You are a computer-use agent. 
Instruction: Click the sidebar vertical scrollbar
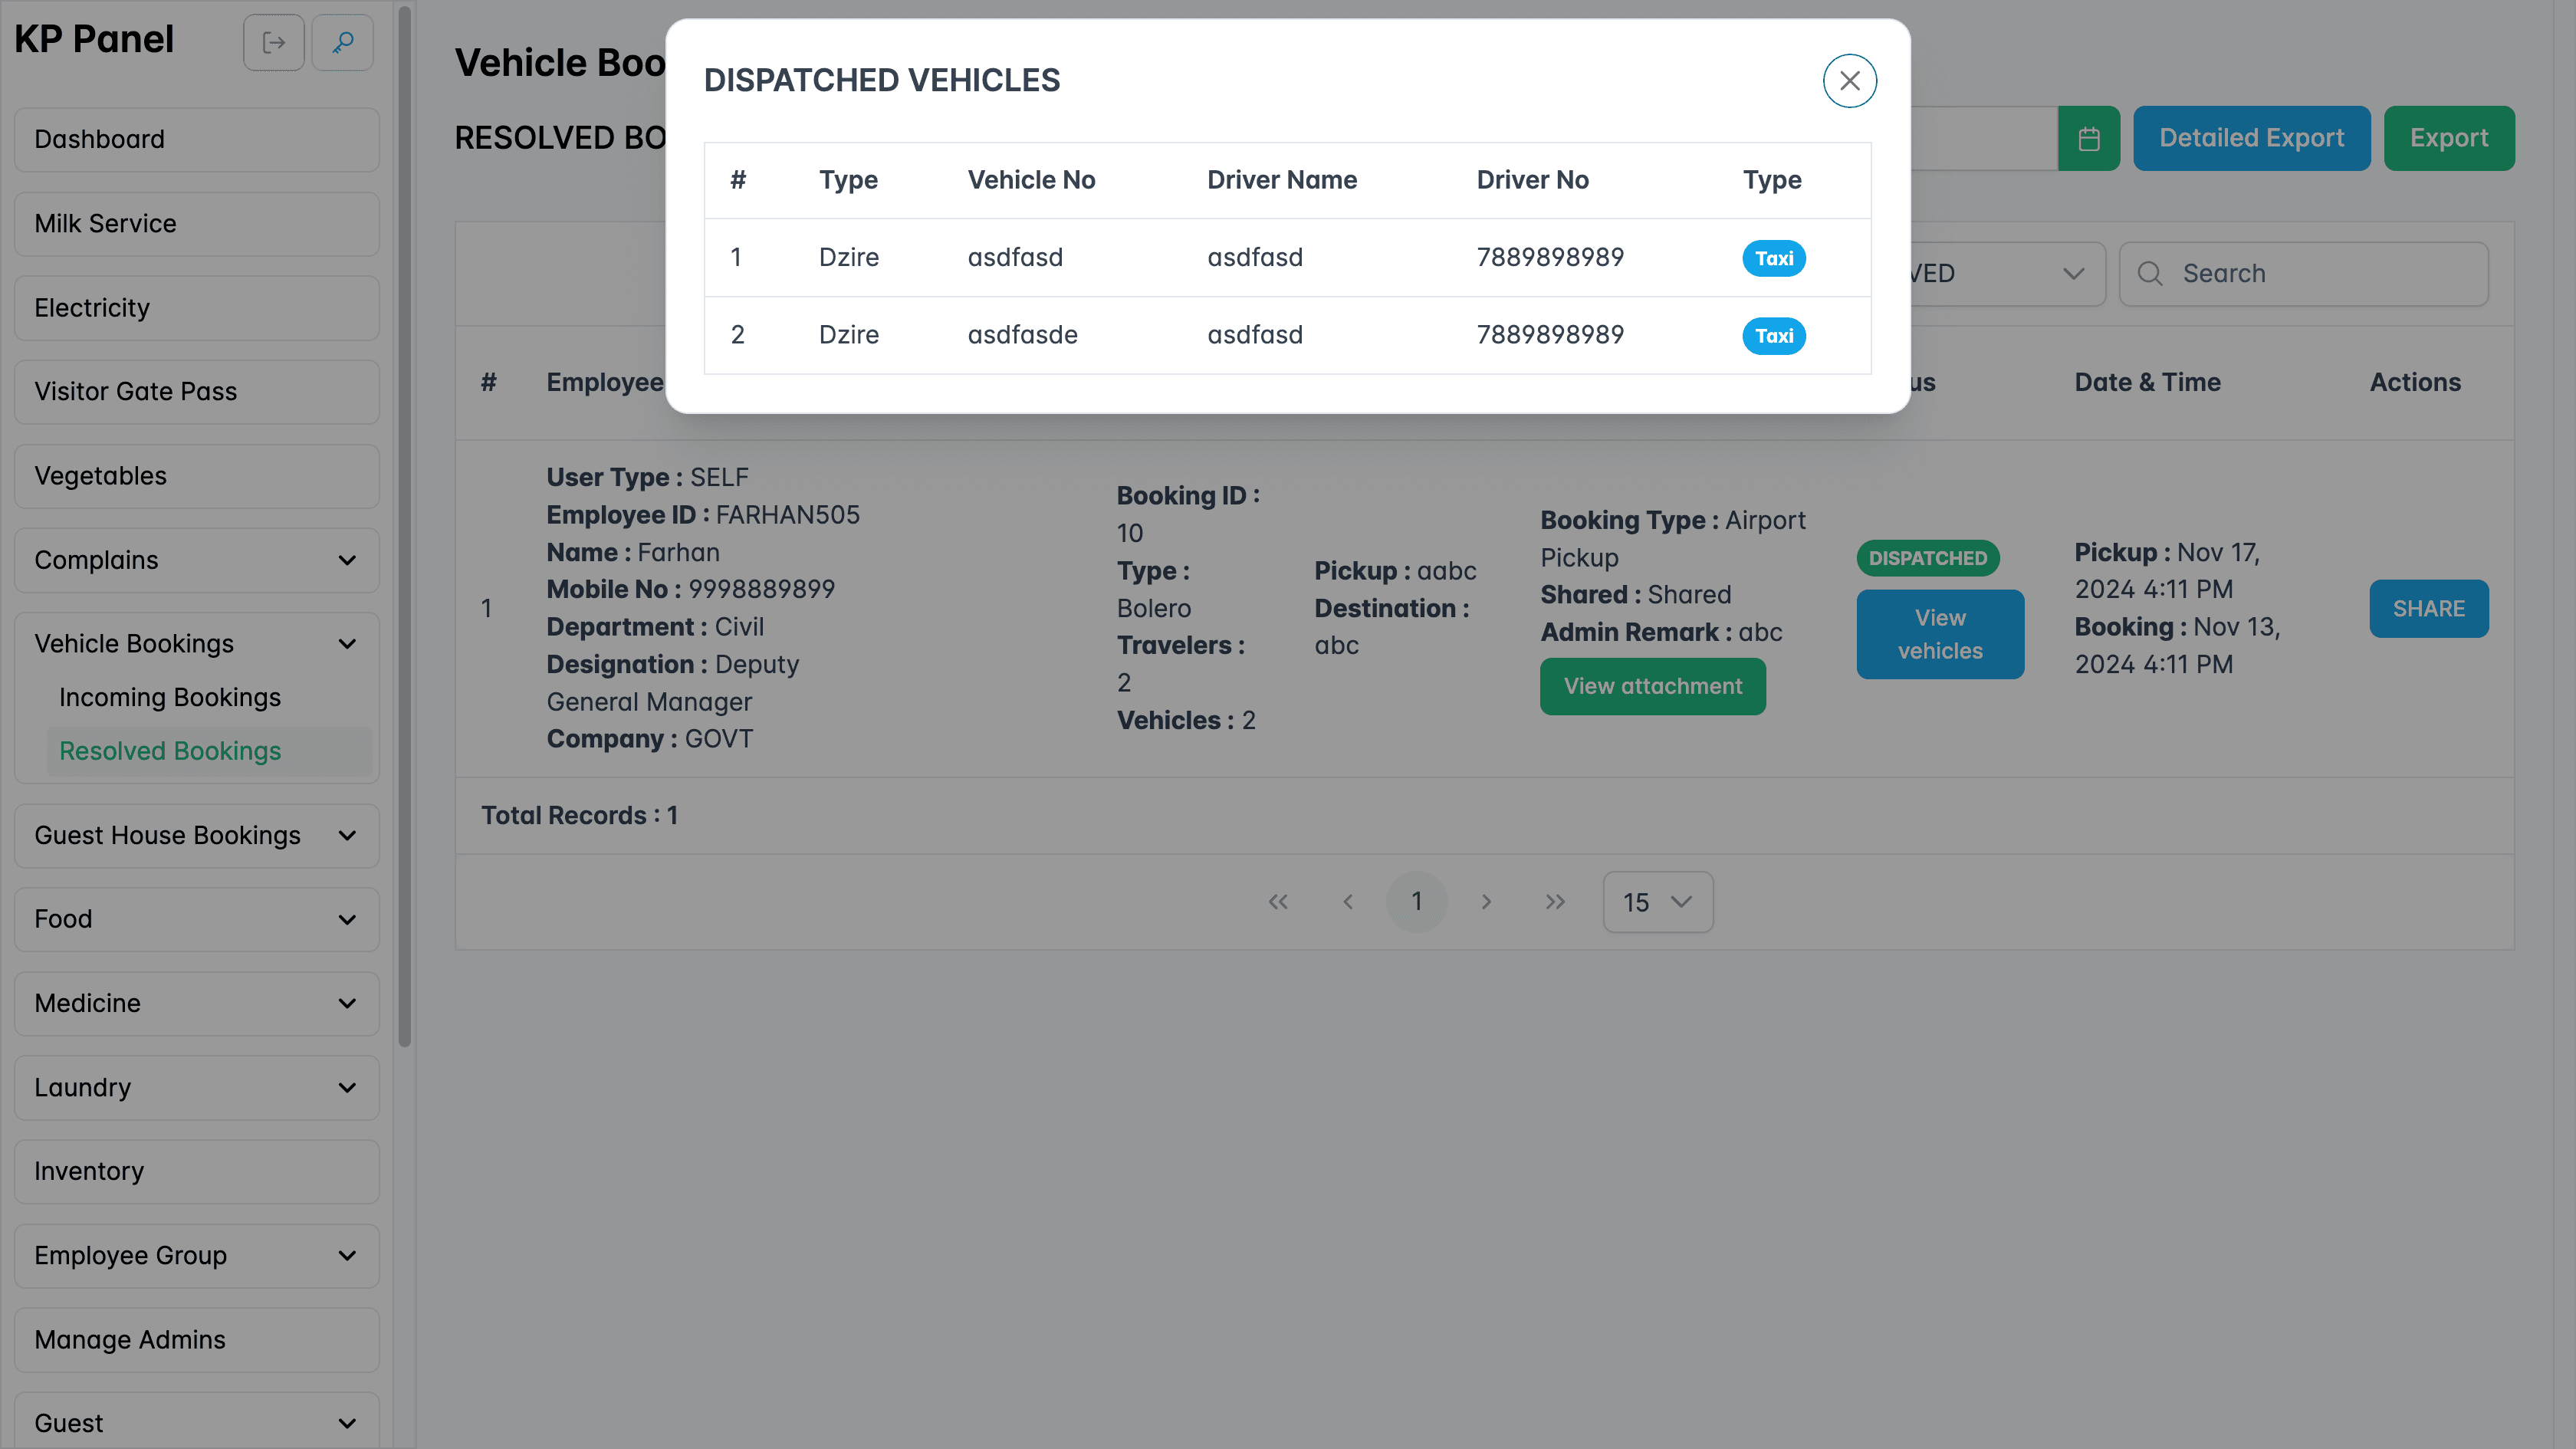404,525
